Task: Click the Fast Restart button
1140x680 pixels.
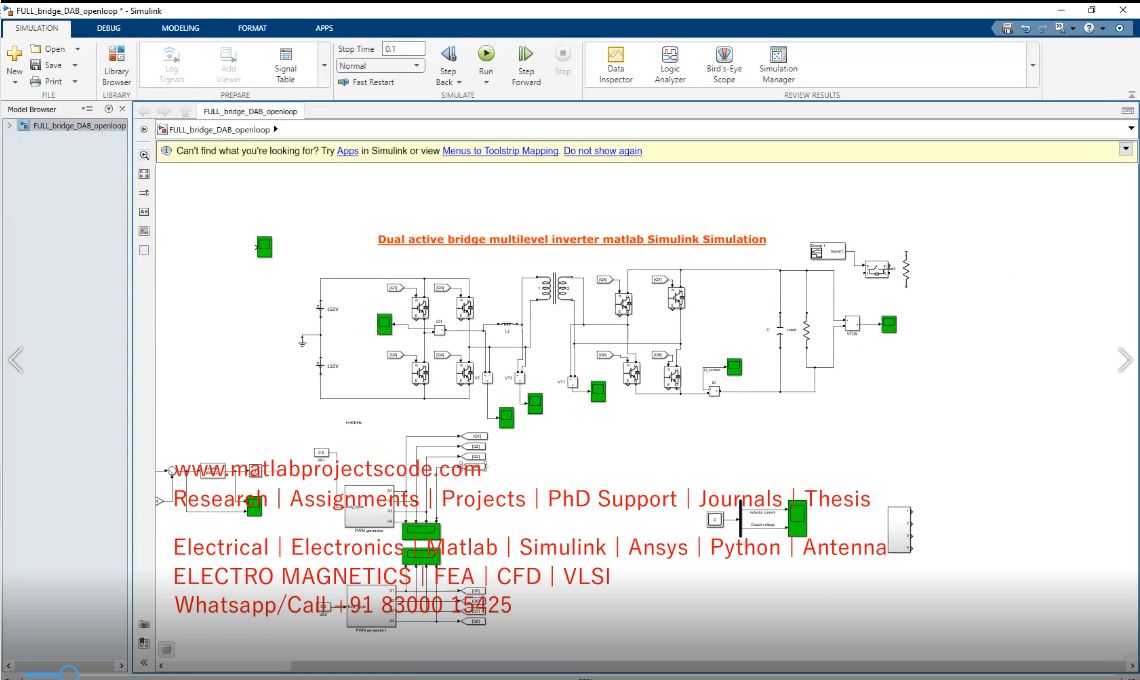Action: pos(366,82)
